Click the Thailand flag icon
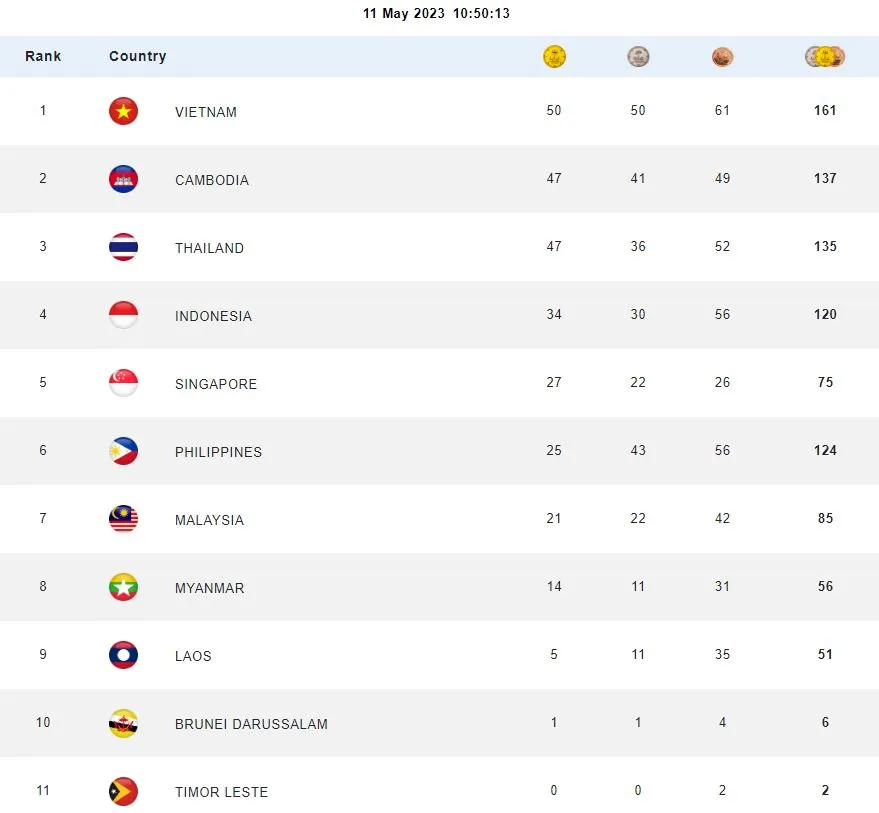Image resolution: width=879 pixels, height=813 pixels. [123, 247]
